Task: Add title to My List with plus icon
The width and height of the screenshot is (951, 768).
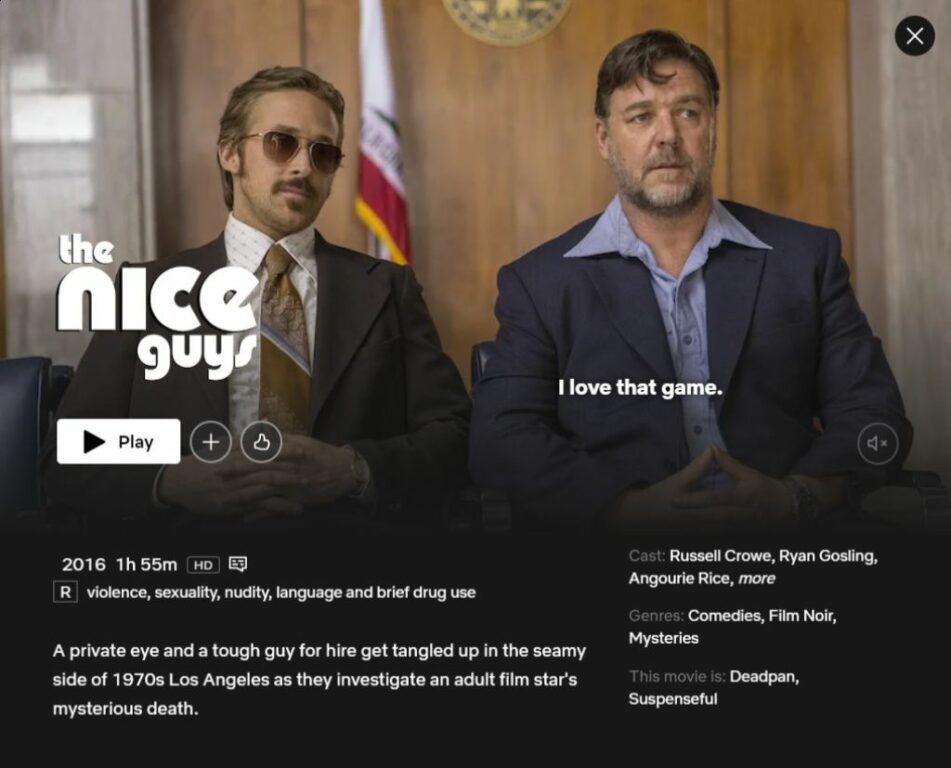Action: point(210,442)
